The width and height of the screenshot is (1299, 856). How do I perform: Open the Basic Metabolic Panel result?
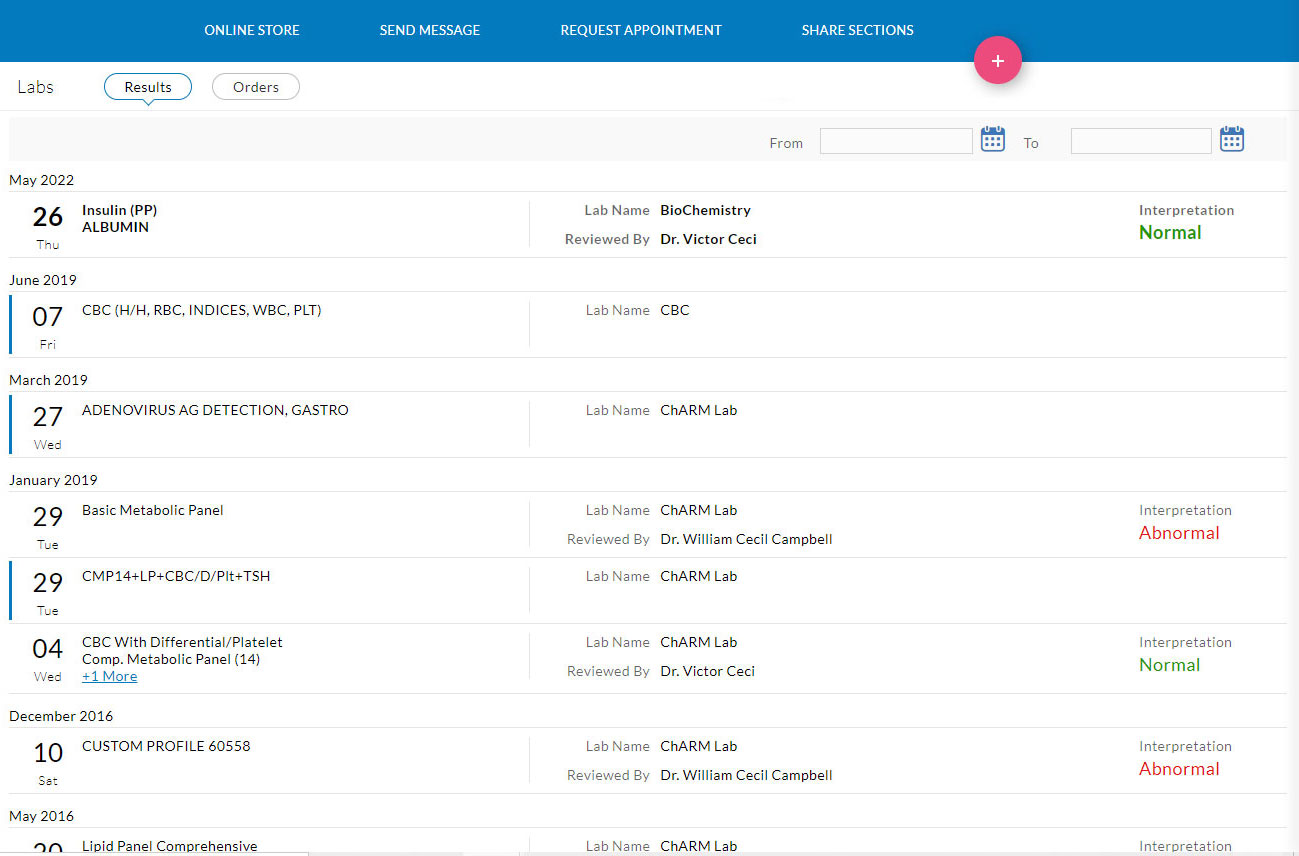point(153,510)
